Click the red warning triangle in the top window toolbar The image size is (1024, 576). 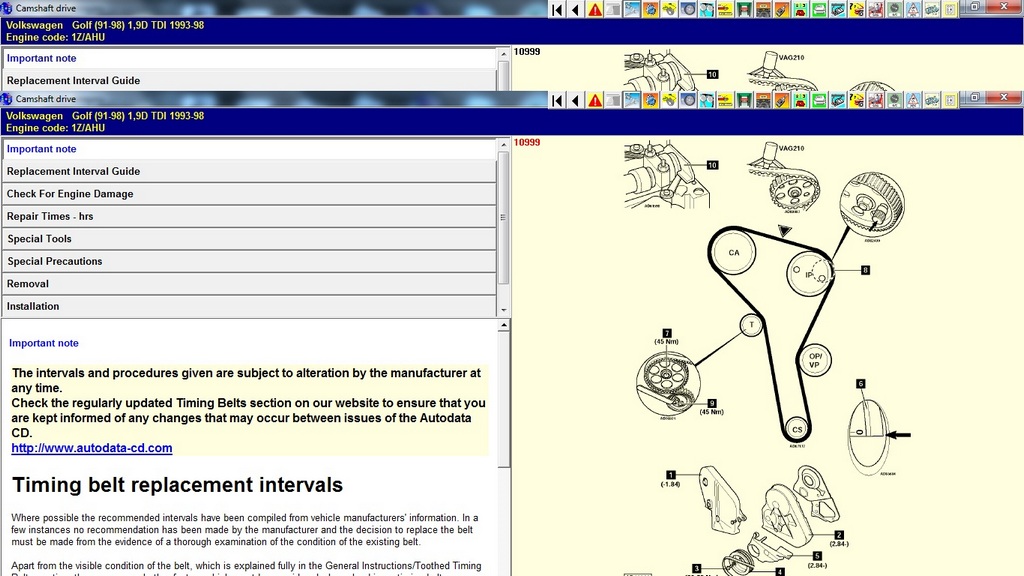coord(595,10)
